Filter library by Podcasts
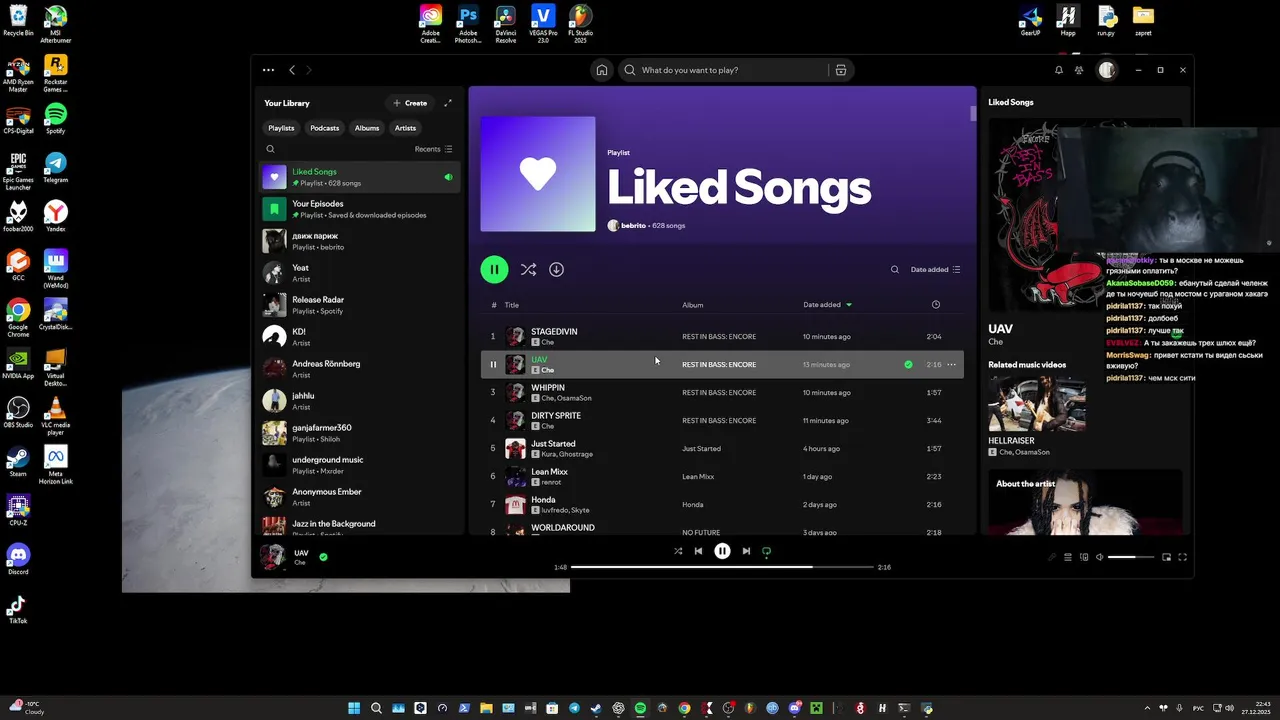Viewport: 1280px width, 720px height. tap(324, 128)
